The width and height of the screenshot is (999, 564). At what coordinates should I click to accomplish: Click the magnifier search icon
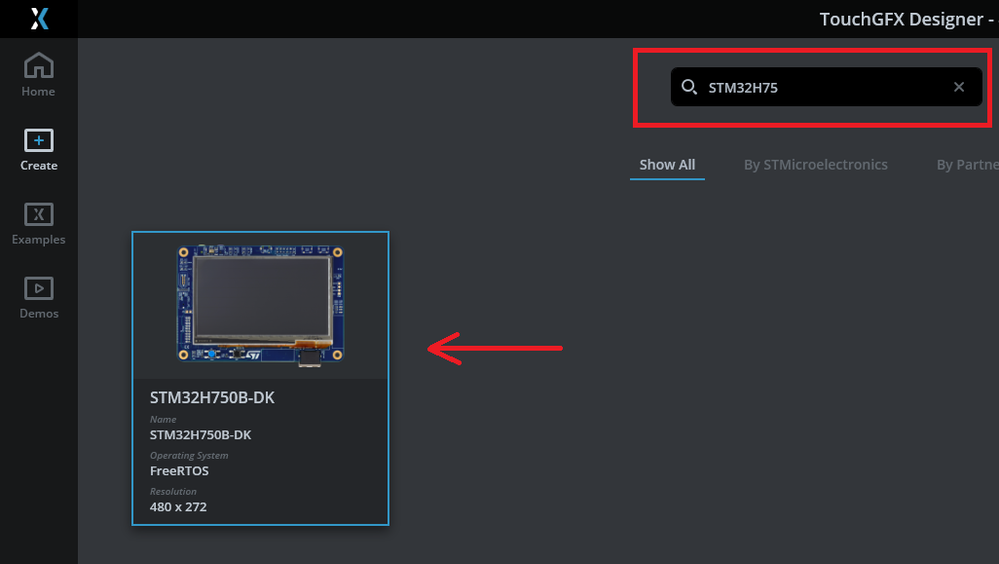[689, 87]
